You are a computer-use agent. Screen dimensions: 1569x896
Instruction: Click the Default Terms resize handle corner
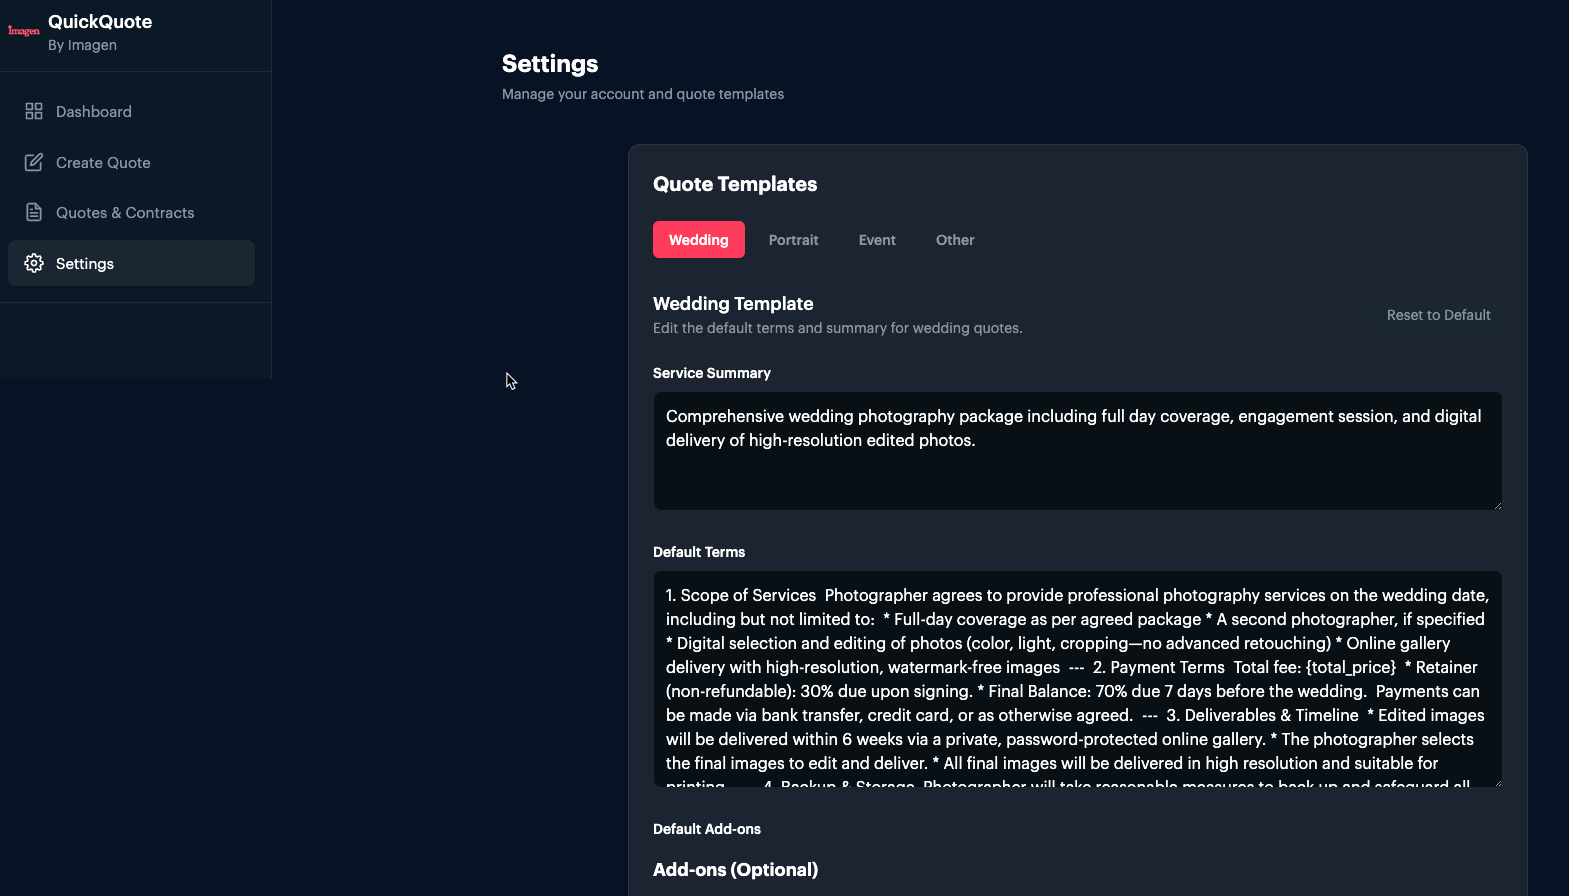[1497, 782]
